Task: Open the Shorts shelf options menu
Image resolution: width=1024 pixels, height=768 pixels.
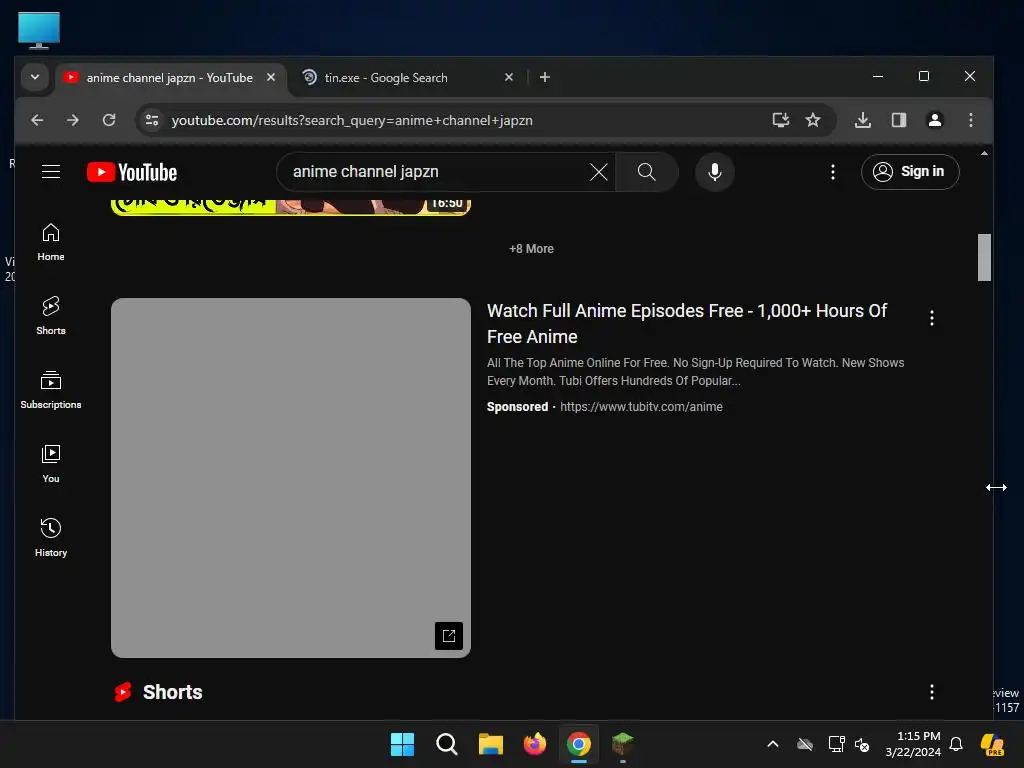Action: [x=931, y=692]
